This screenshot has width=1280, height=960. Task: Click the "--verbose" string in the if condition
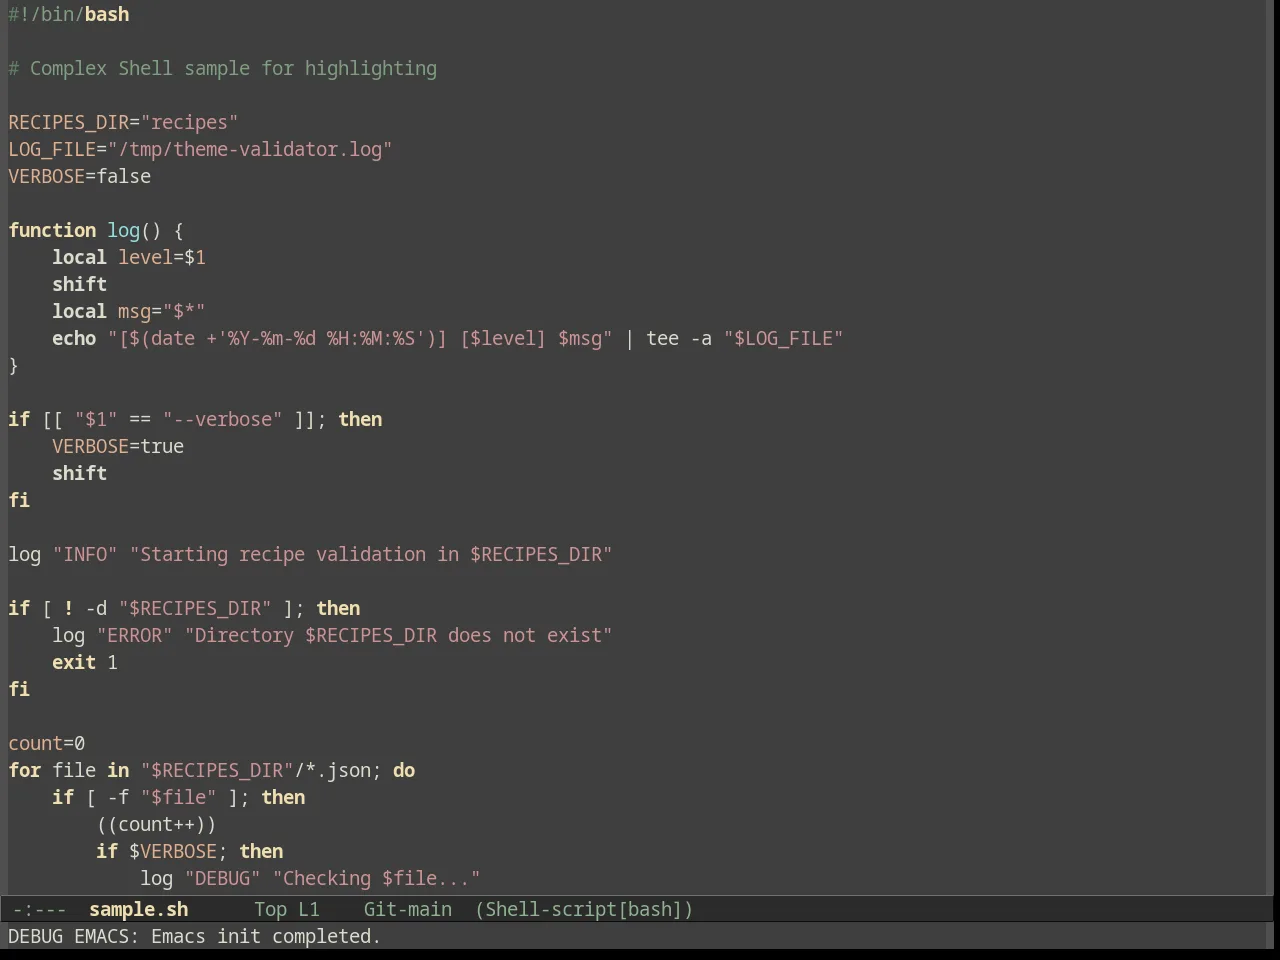click(x=223, y=420)
